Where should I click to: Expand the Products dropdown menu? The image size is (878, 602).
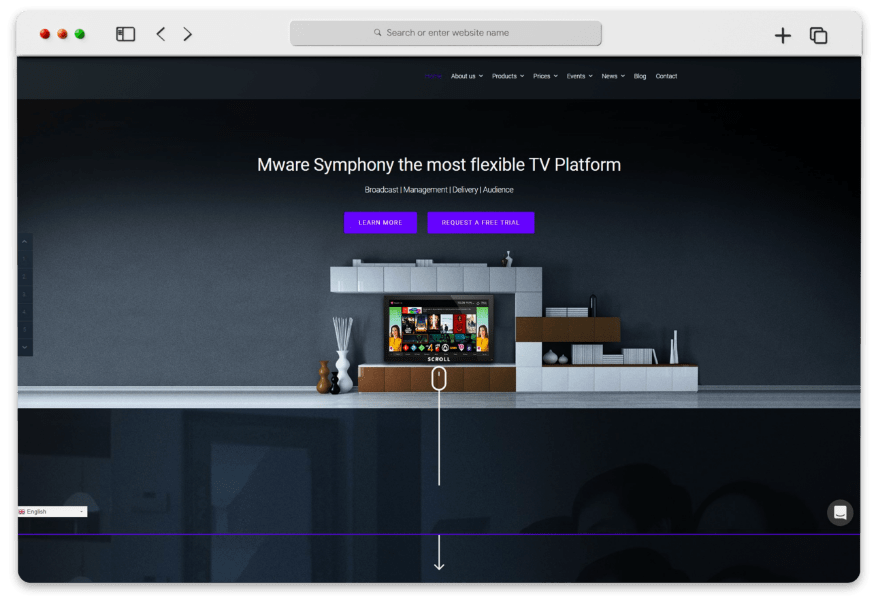[x=507, y=76]
